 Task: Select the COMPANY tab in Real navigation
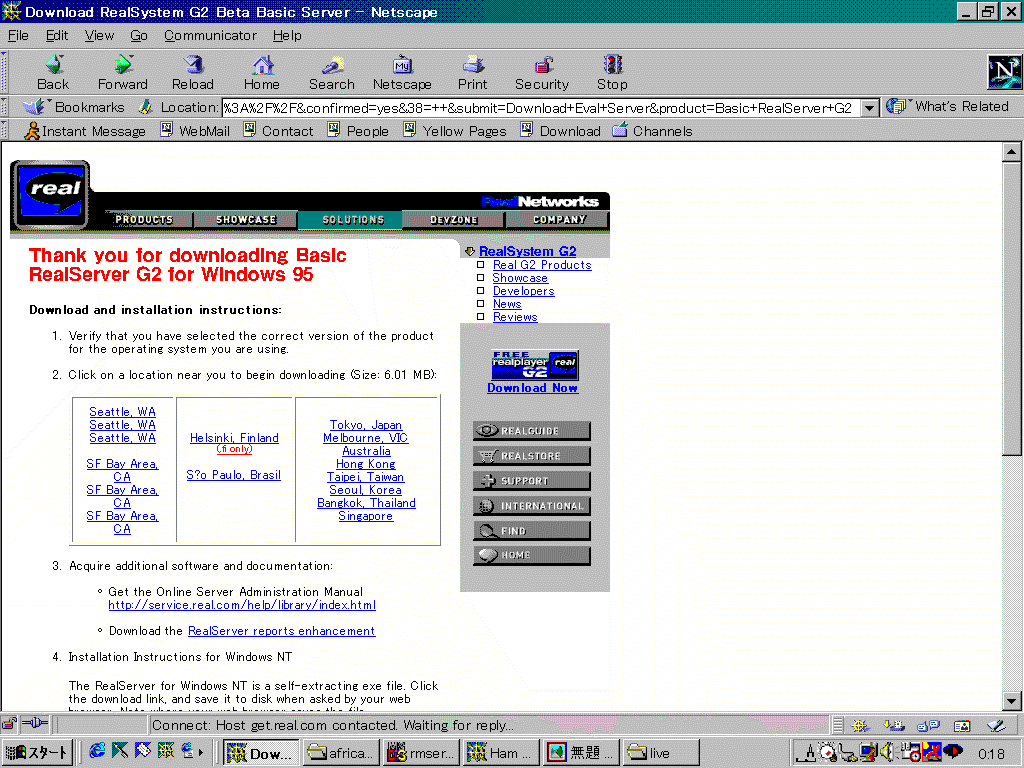[558, 219]
